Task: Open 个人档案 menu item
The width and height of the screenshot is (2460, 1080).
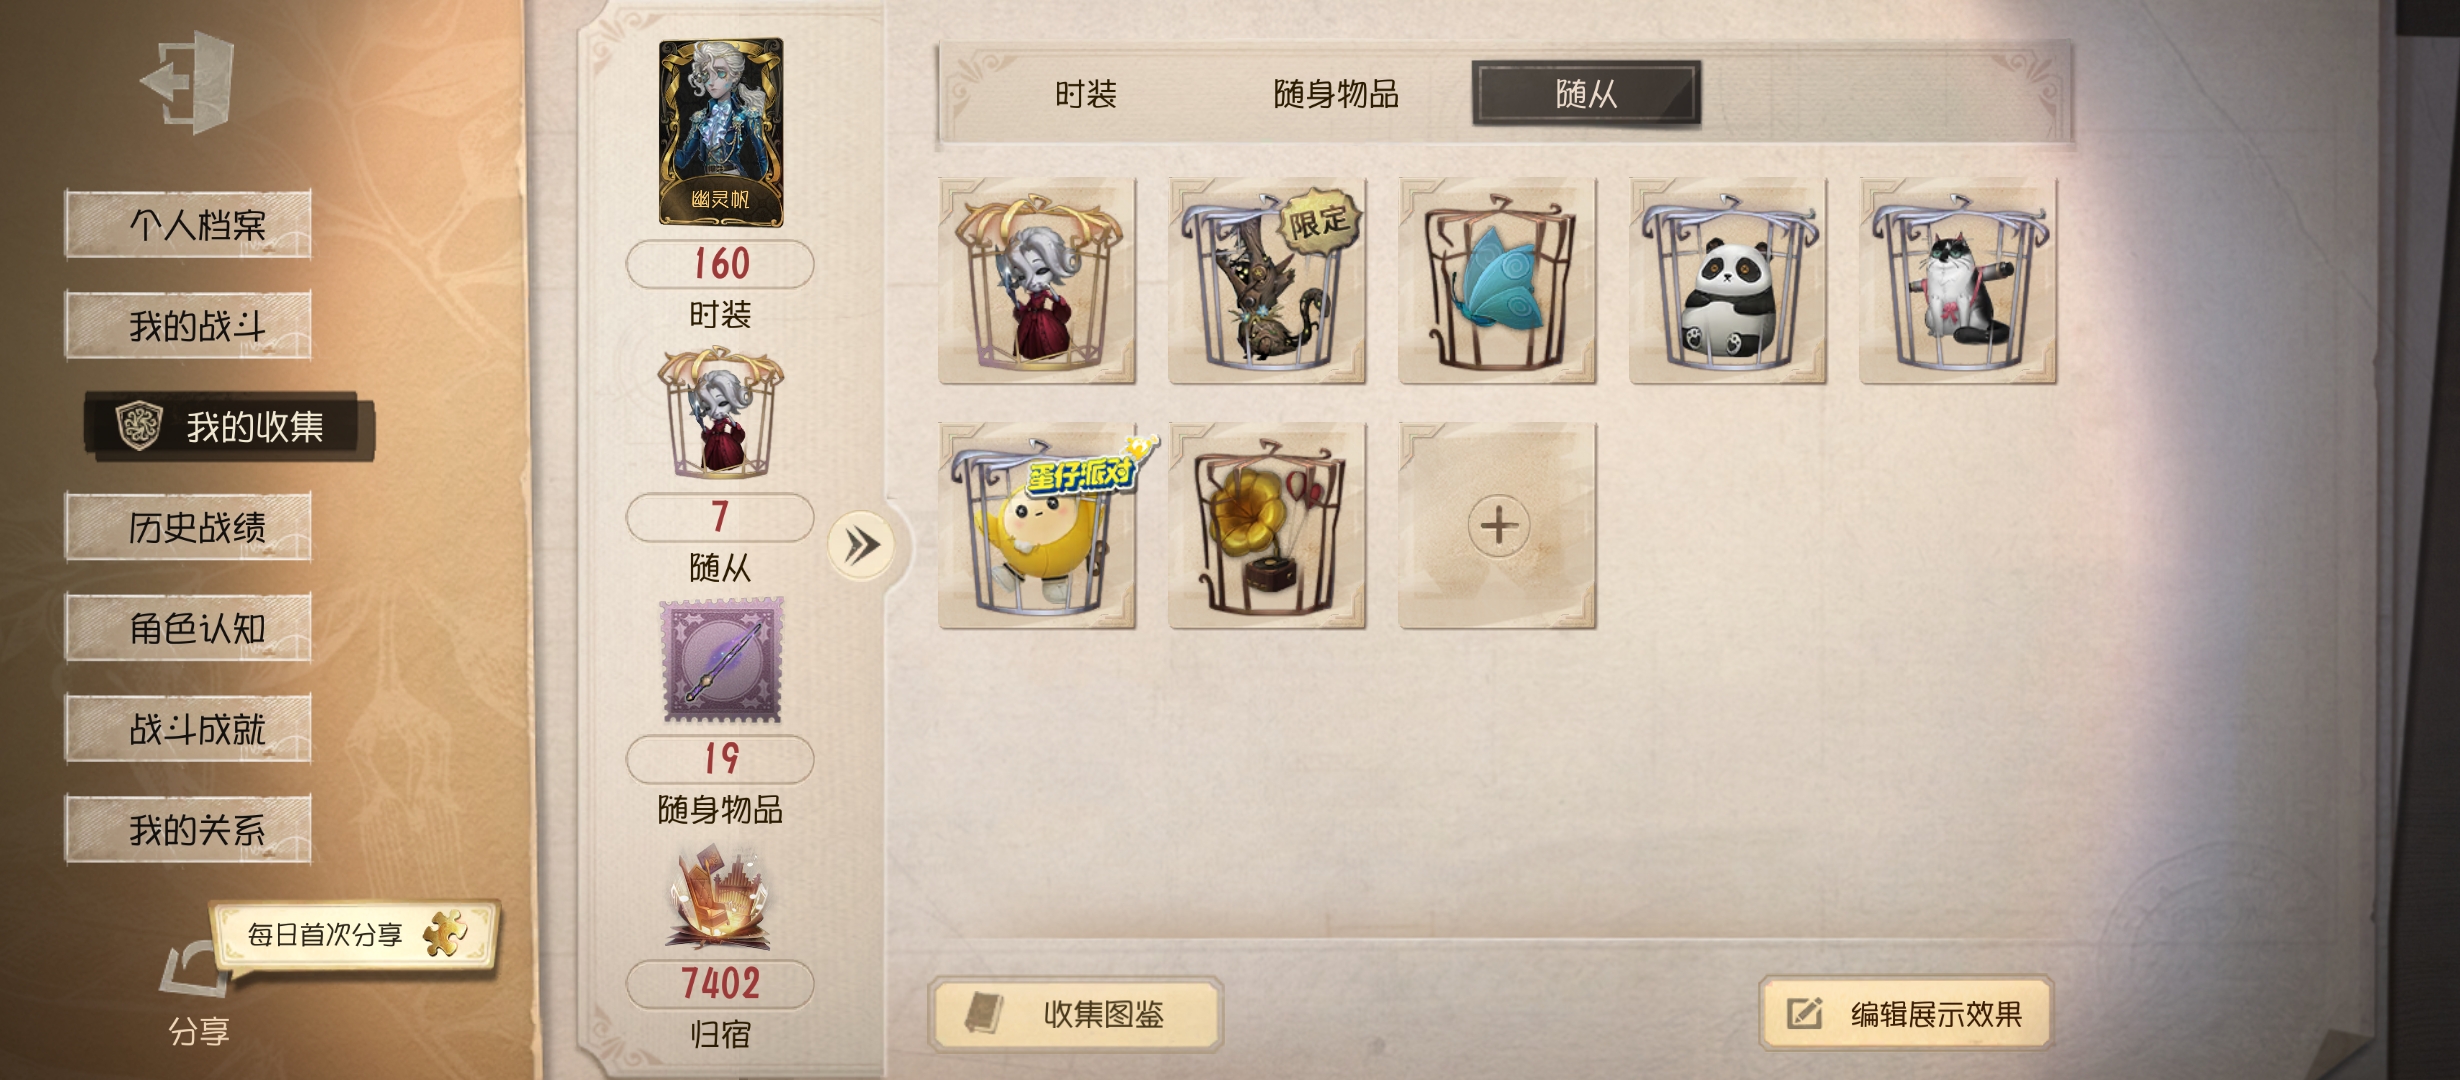Action: click(x=189, y=224)
